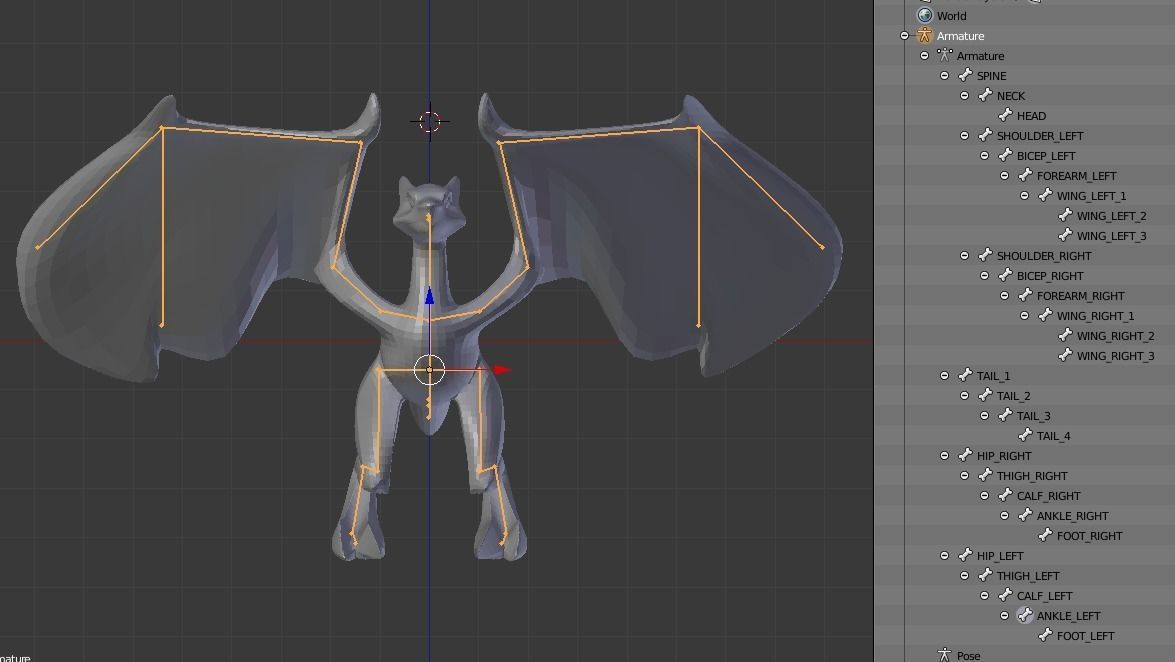Viewport: 1175px width, 662px height.
Task: Click the 3D cursor crosshair above the dragon
Action: pos(429,121)
